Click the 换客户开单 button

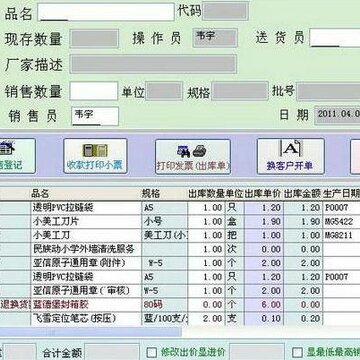pyautogui.click(x=291, y=157)
